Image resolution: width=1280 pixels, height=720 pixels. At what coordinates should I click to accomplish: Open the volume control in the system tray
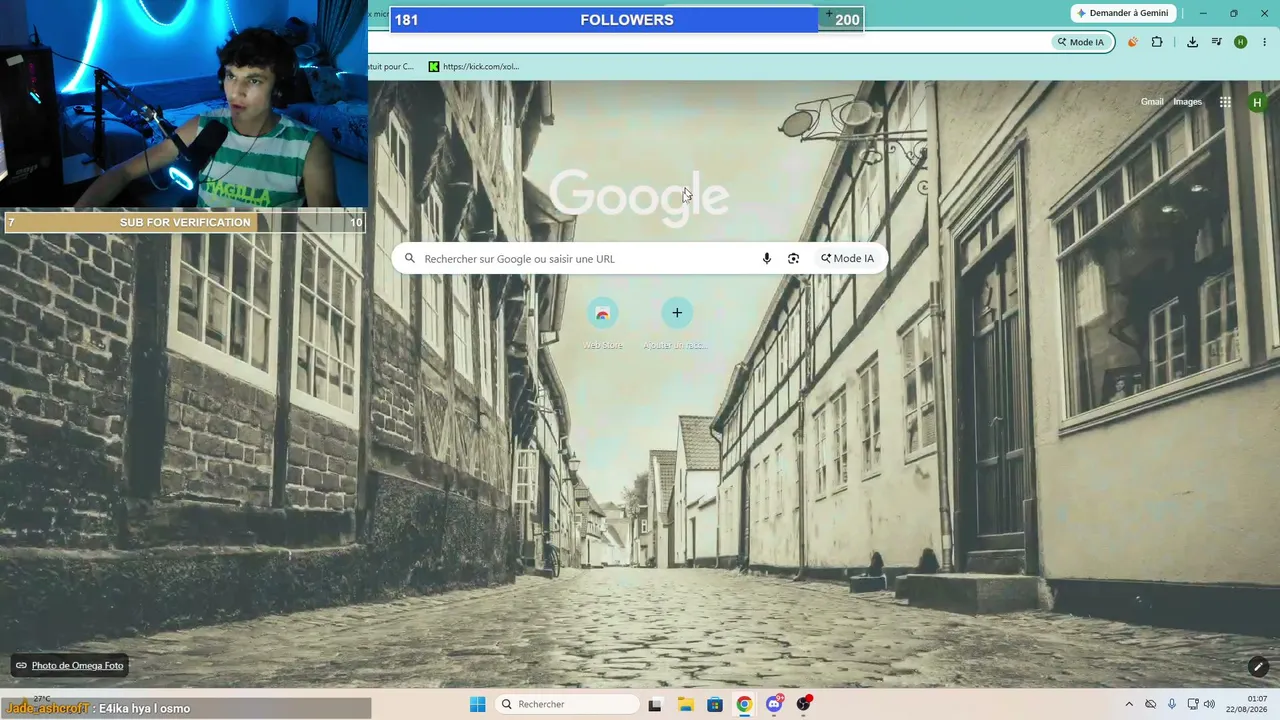tap(1210, 704)
